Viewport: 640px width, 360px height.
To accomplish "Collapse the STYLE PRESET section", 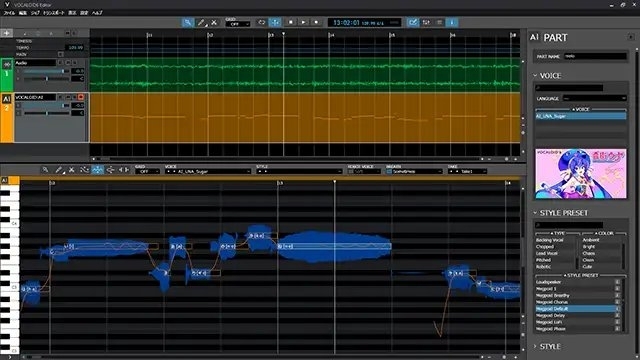I will (x=535, y=213).
